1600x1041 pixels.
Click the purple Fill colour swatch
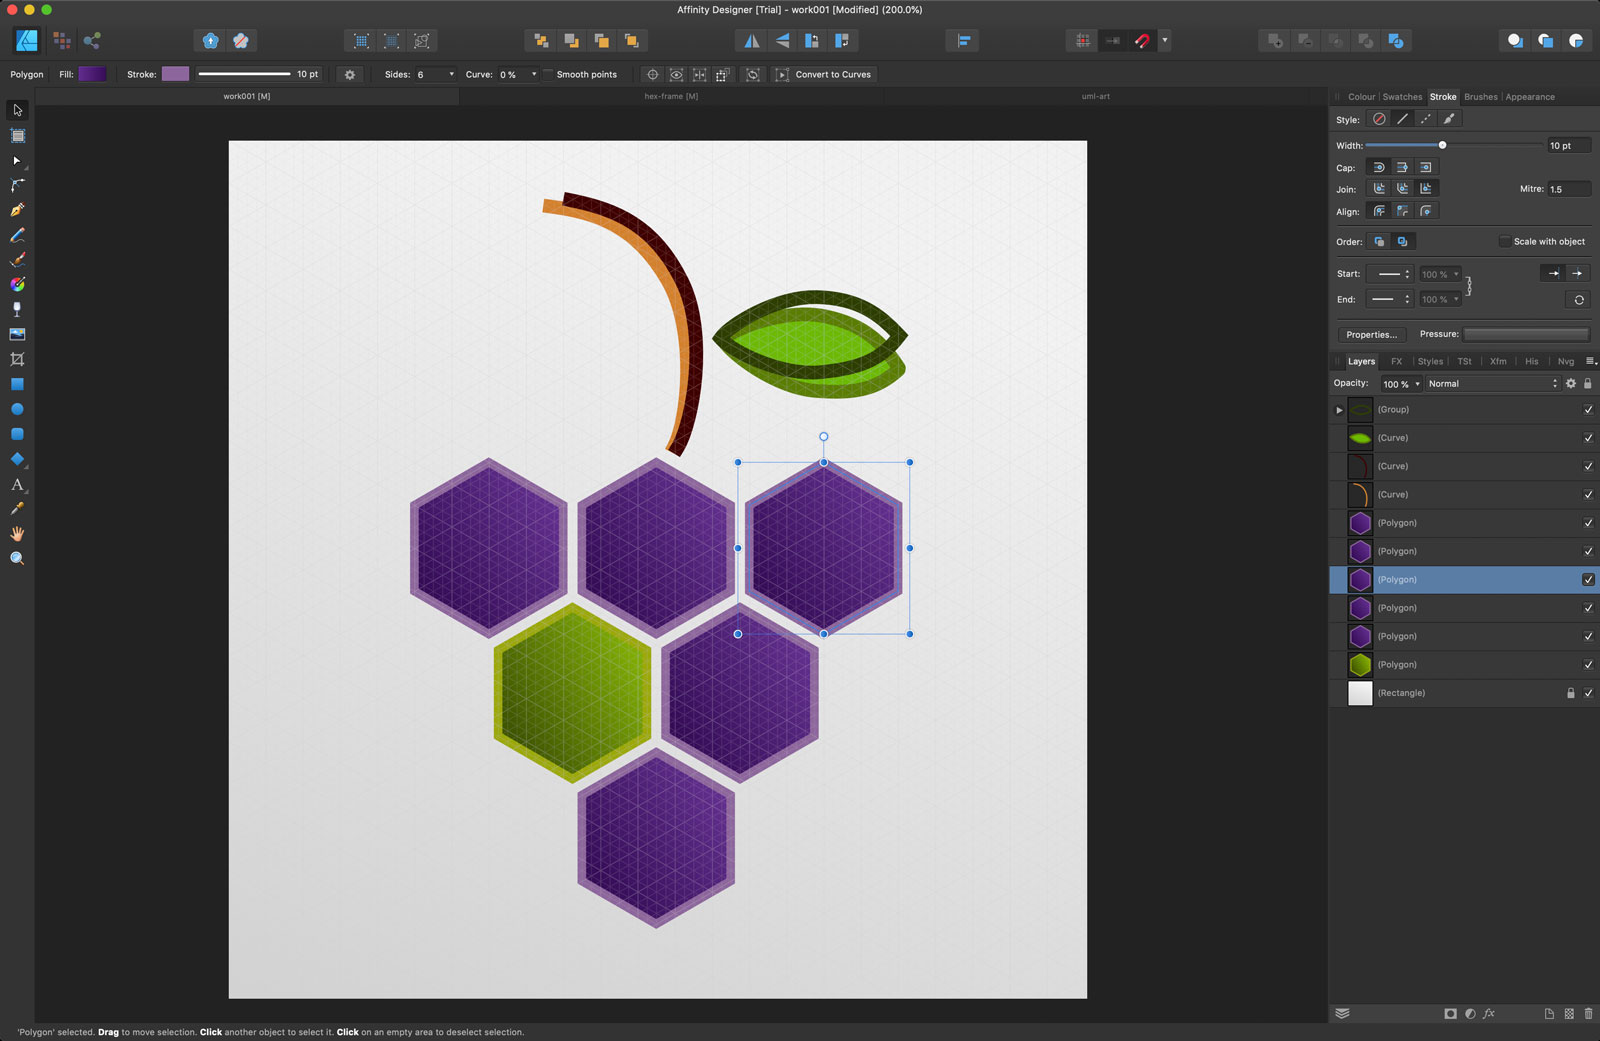point(92,74)
